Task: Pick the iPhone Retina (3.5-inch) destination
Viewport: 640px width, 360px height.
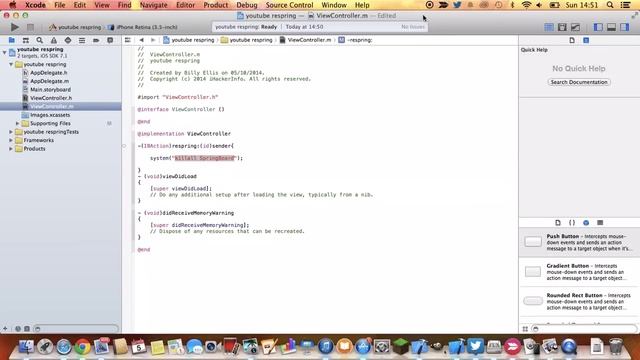Action: tap(143, 27)
